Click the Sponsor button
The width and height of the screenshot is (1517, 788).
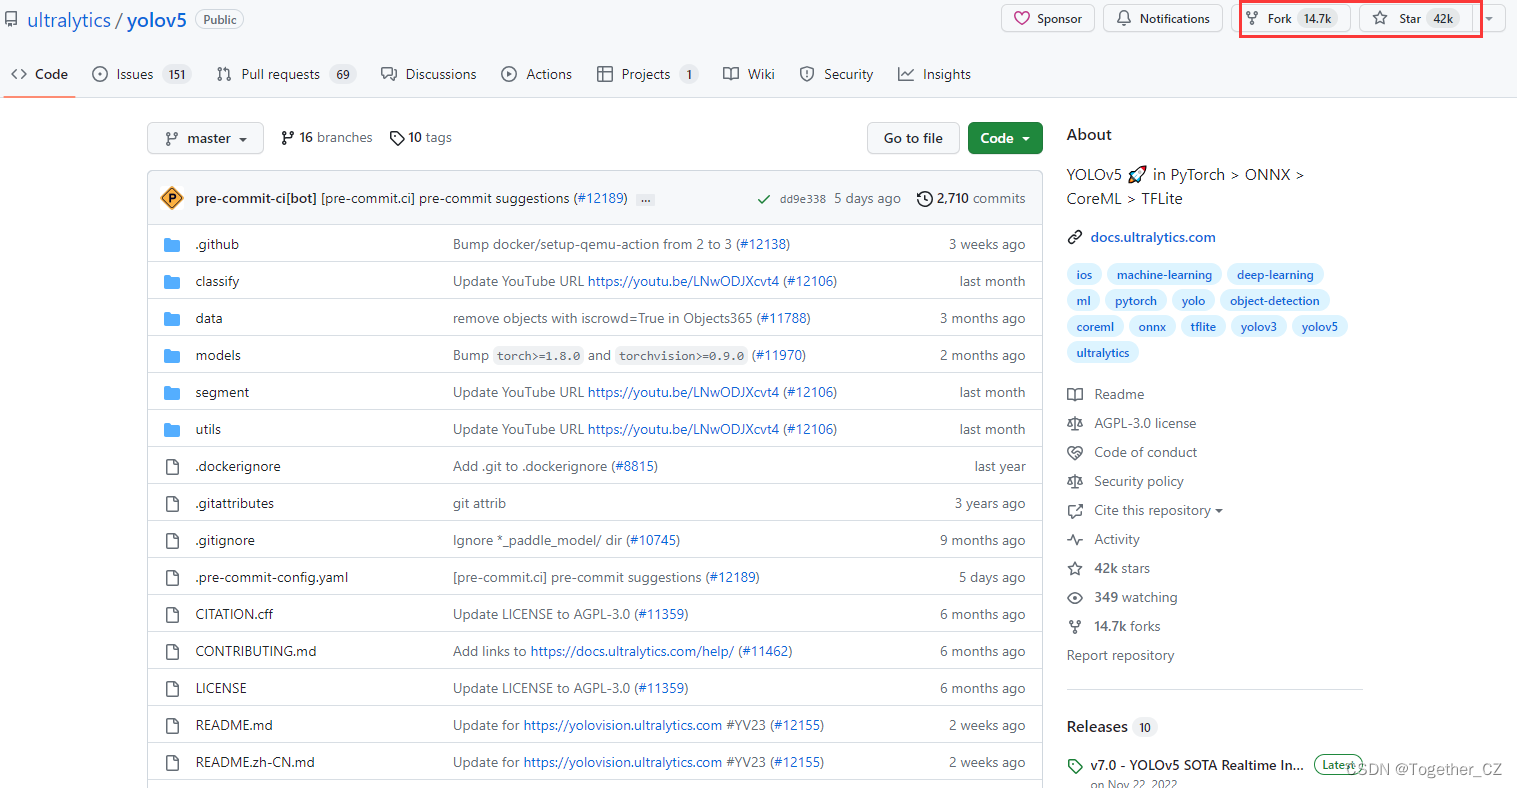1048,19
